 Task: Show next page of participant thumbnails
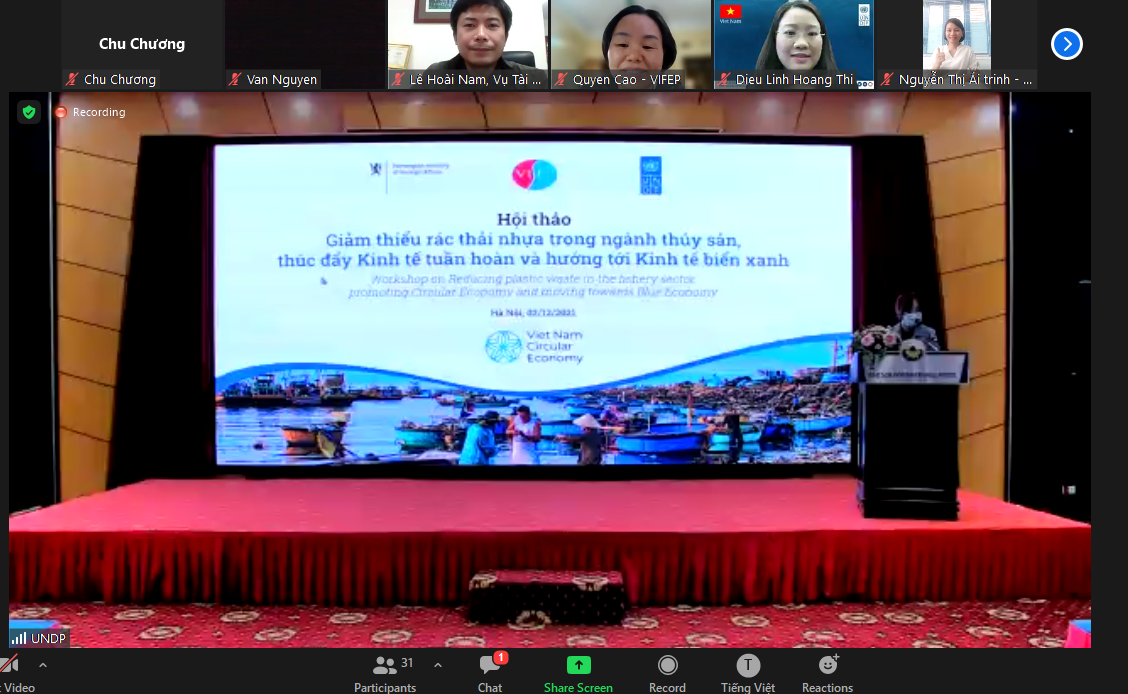[x=1066, y=44]
